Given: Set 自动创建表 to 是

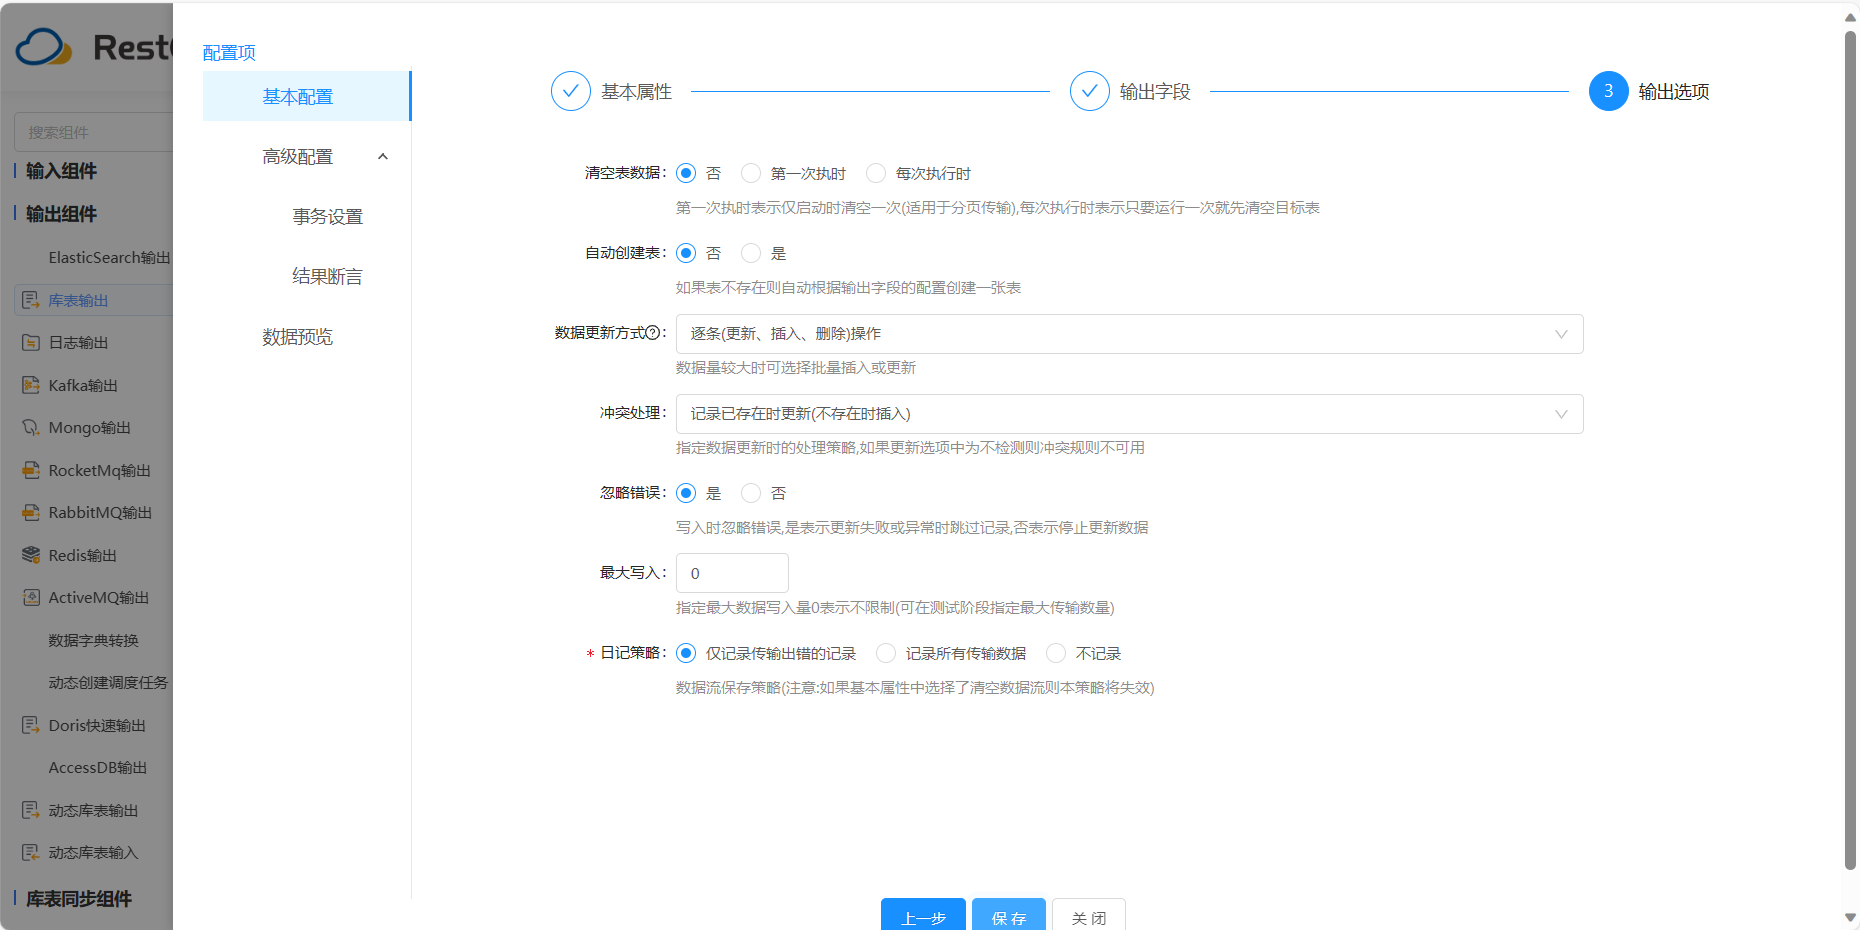Looking at the screenshot, I should pos(751,253).
